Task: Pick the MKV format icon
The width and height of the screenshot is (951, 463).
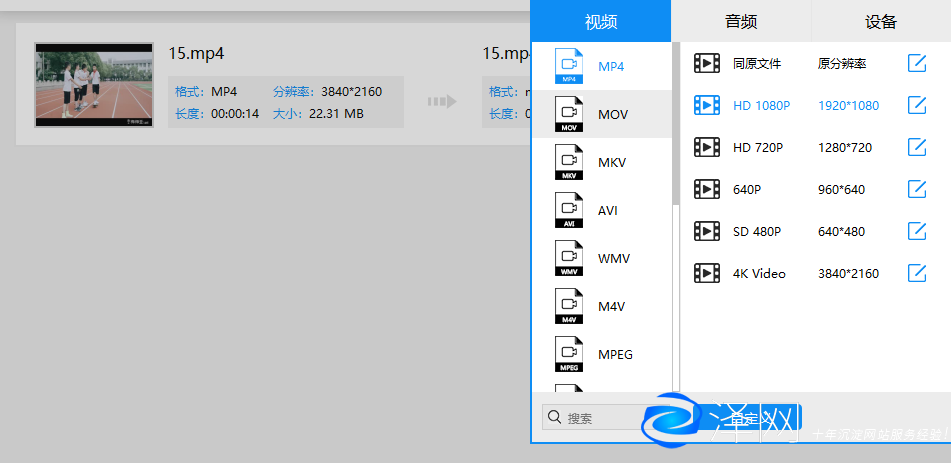Action: pyautogui.click(x=569, y=162)
